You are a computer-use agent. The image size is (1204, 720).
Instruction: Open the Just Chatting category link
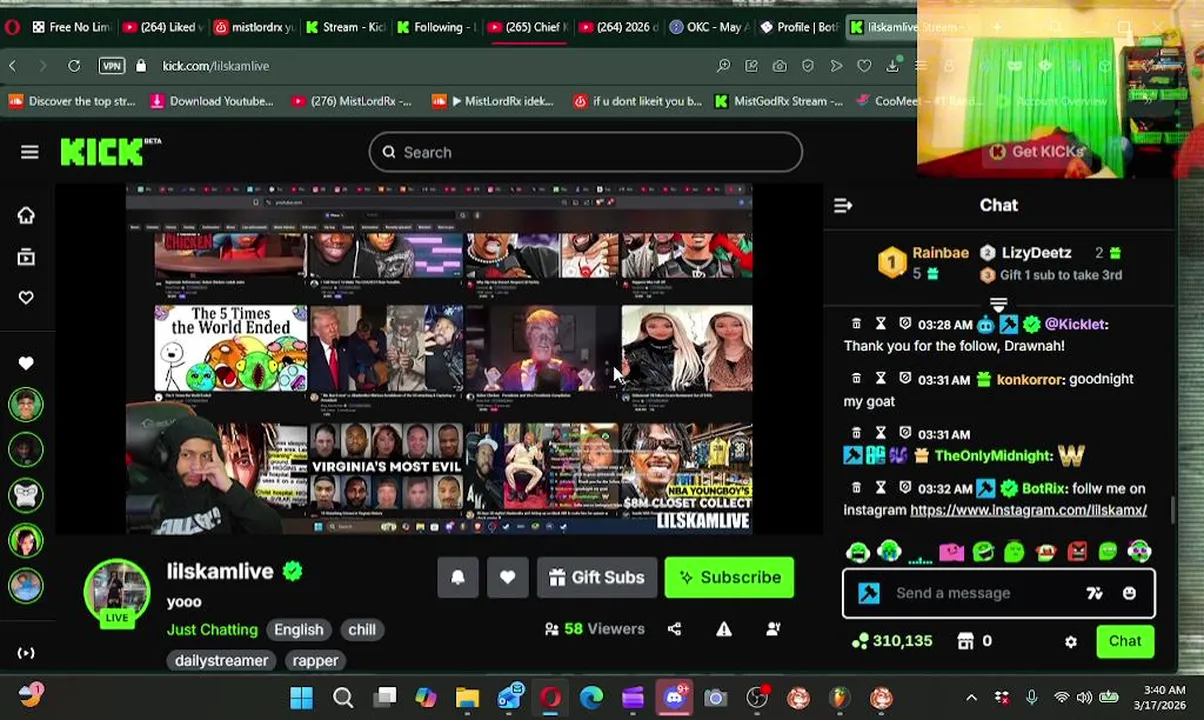point(212,629)
